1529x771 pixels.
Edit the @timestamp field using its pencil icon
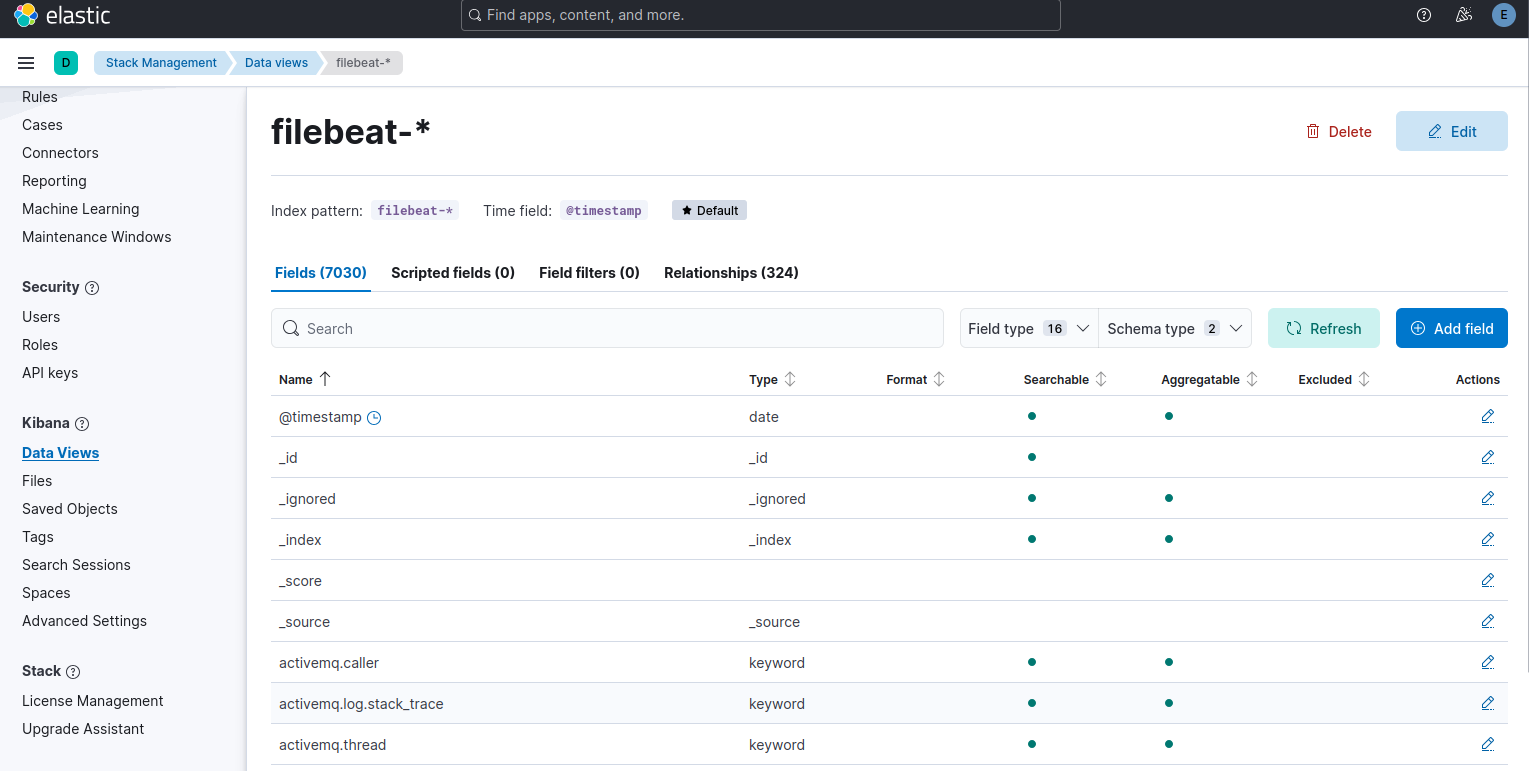pos(1487,416)
